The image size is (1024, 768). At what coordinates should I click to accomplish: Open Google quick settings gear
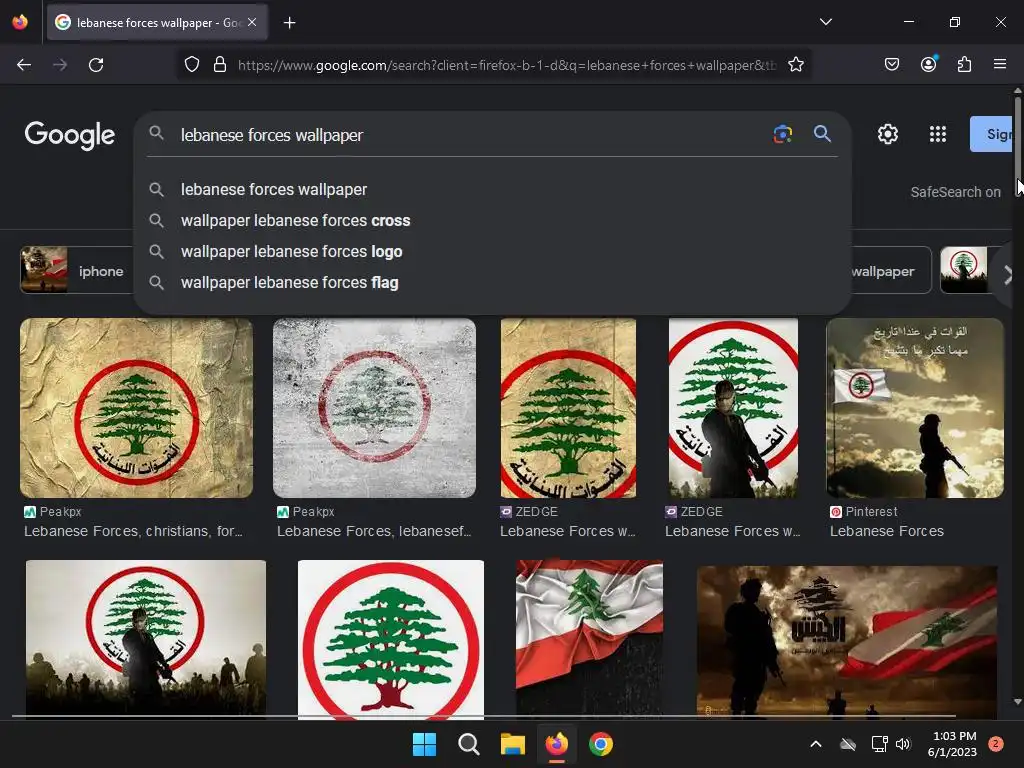pos(888,134)
